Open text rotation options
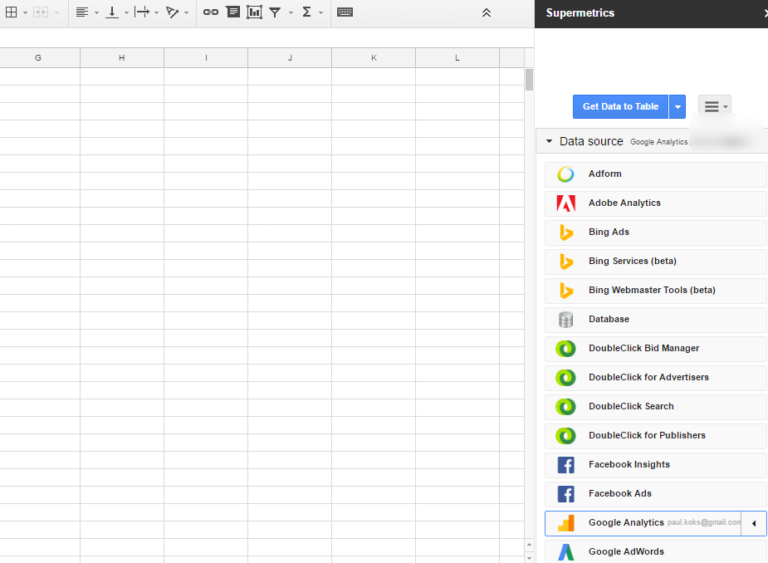This screenshot has width=768, height=563. [x=172, y=12]
